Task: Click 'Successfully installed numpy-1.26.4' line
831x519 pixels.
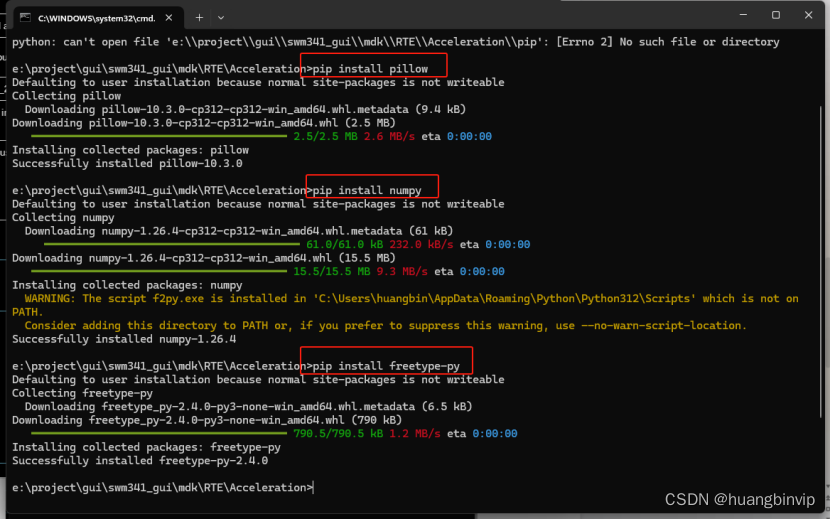Action: coord(124,339)
